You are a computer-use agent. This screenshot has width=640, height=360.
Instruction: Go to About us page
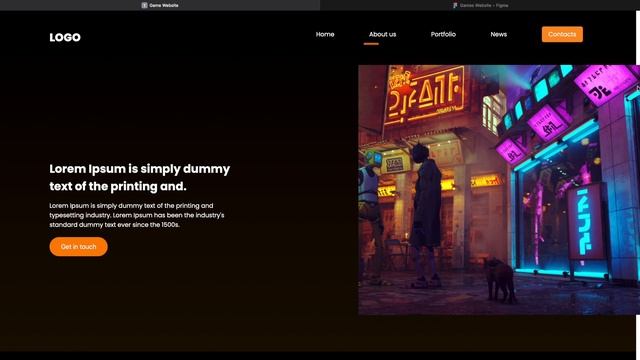pyautogui.click(x=382, y=34)
